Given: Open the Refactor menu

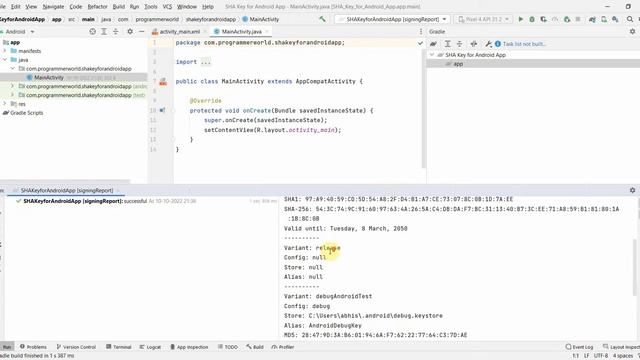Looking at the screenshot, I should point(97,7).
